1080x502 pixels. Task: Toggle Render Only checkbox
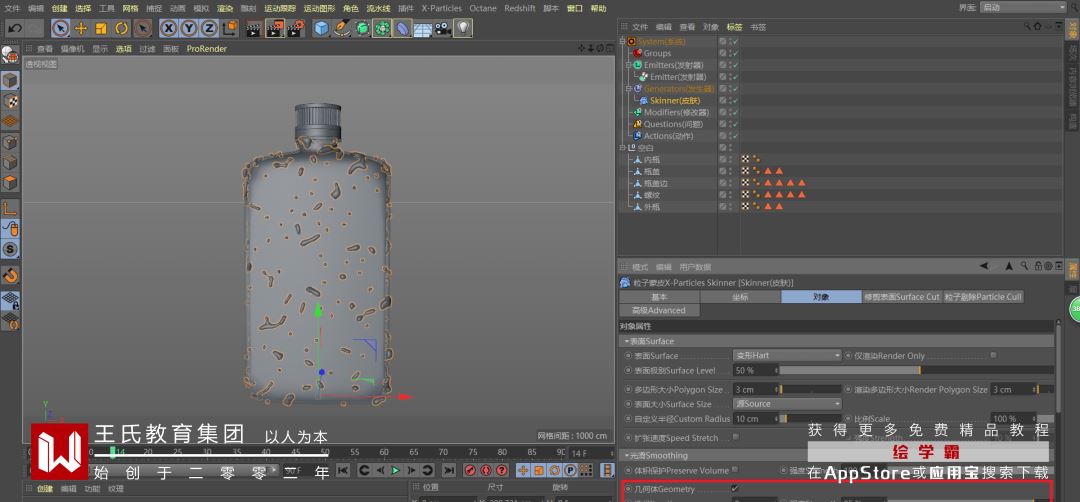point(993,355)
